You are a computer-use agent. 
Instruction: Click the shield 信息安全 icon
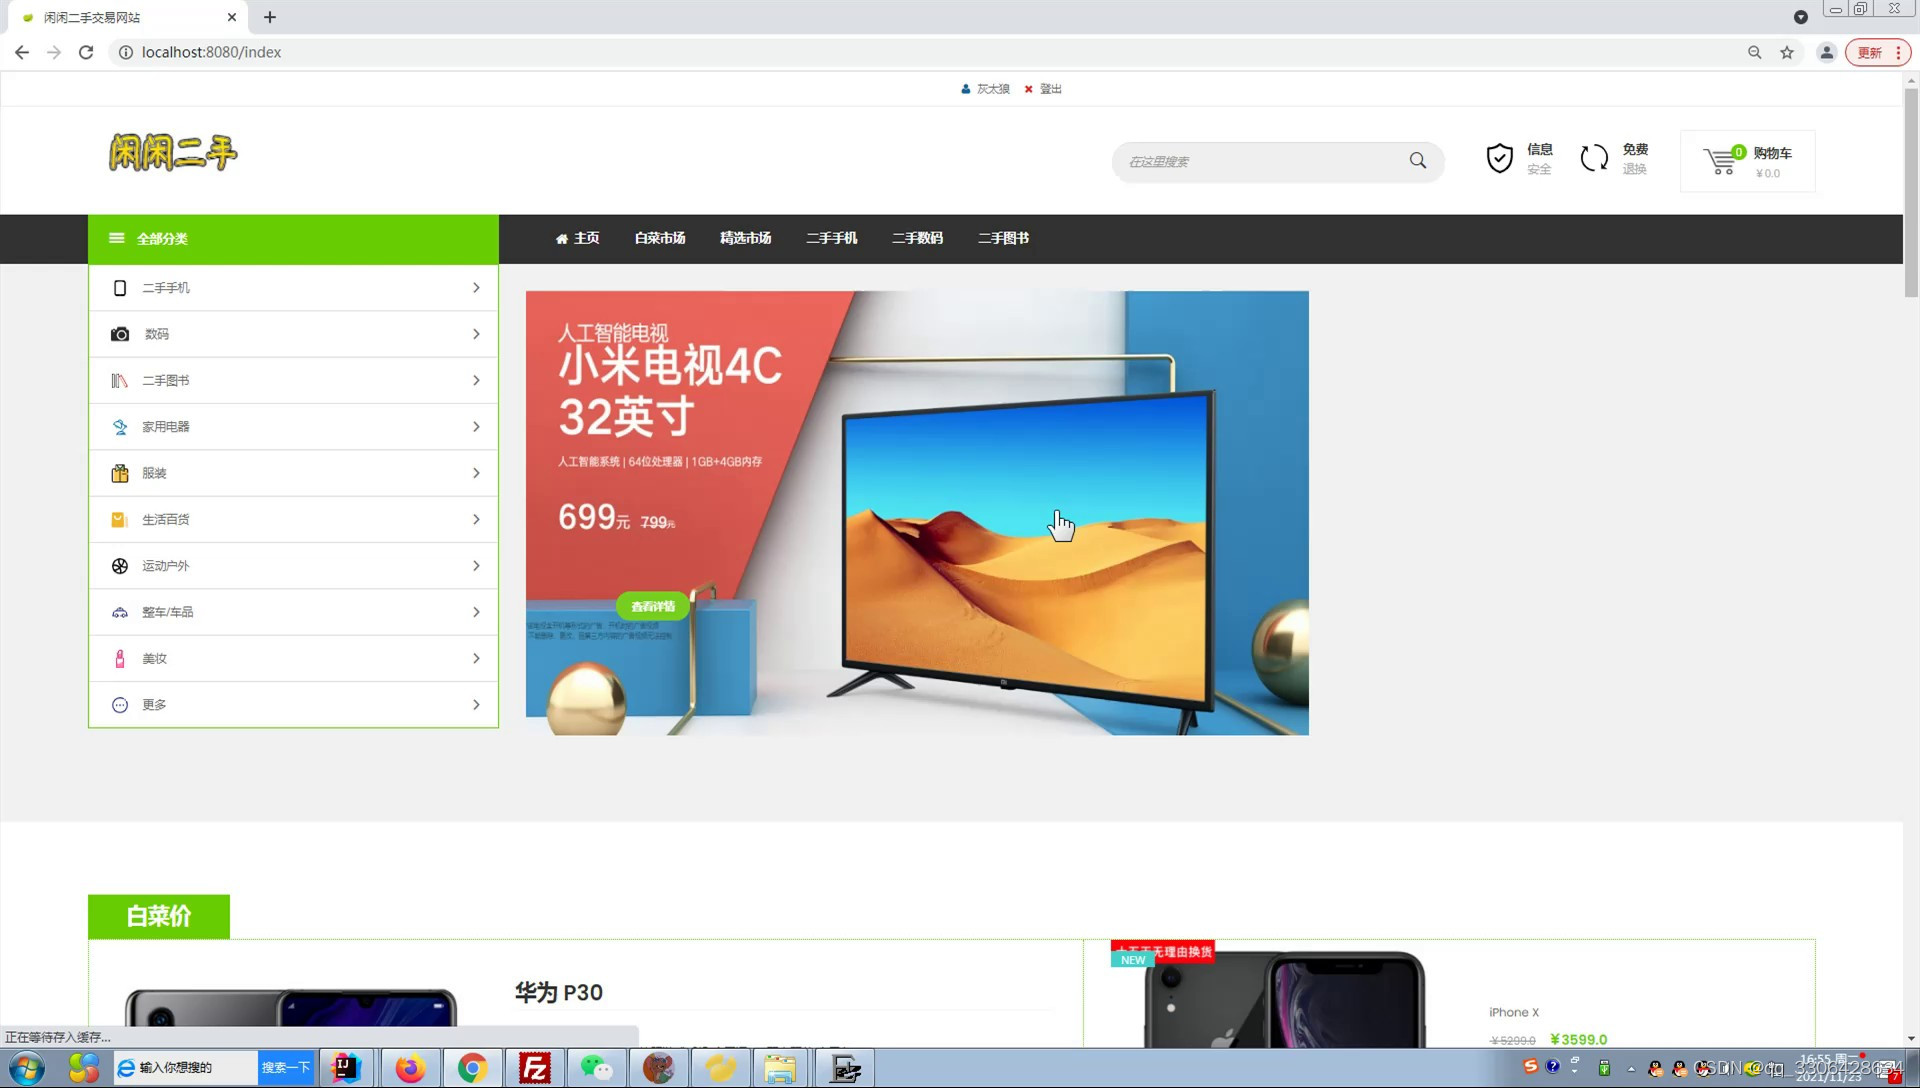click(x=1499, y=158)
